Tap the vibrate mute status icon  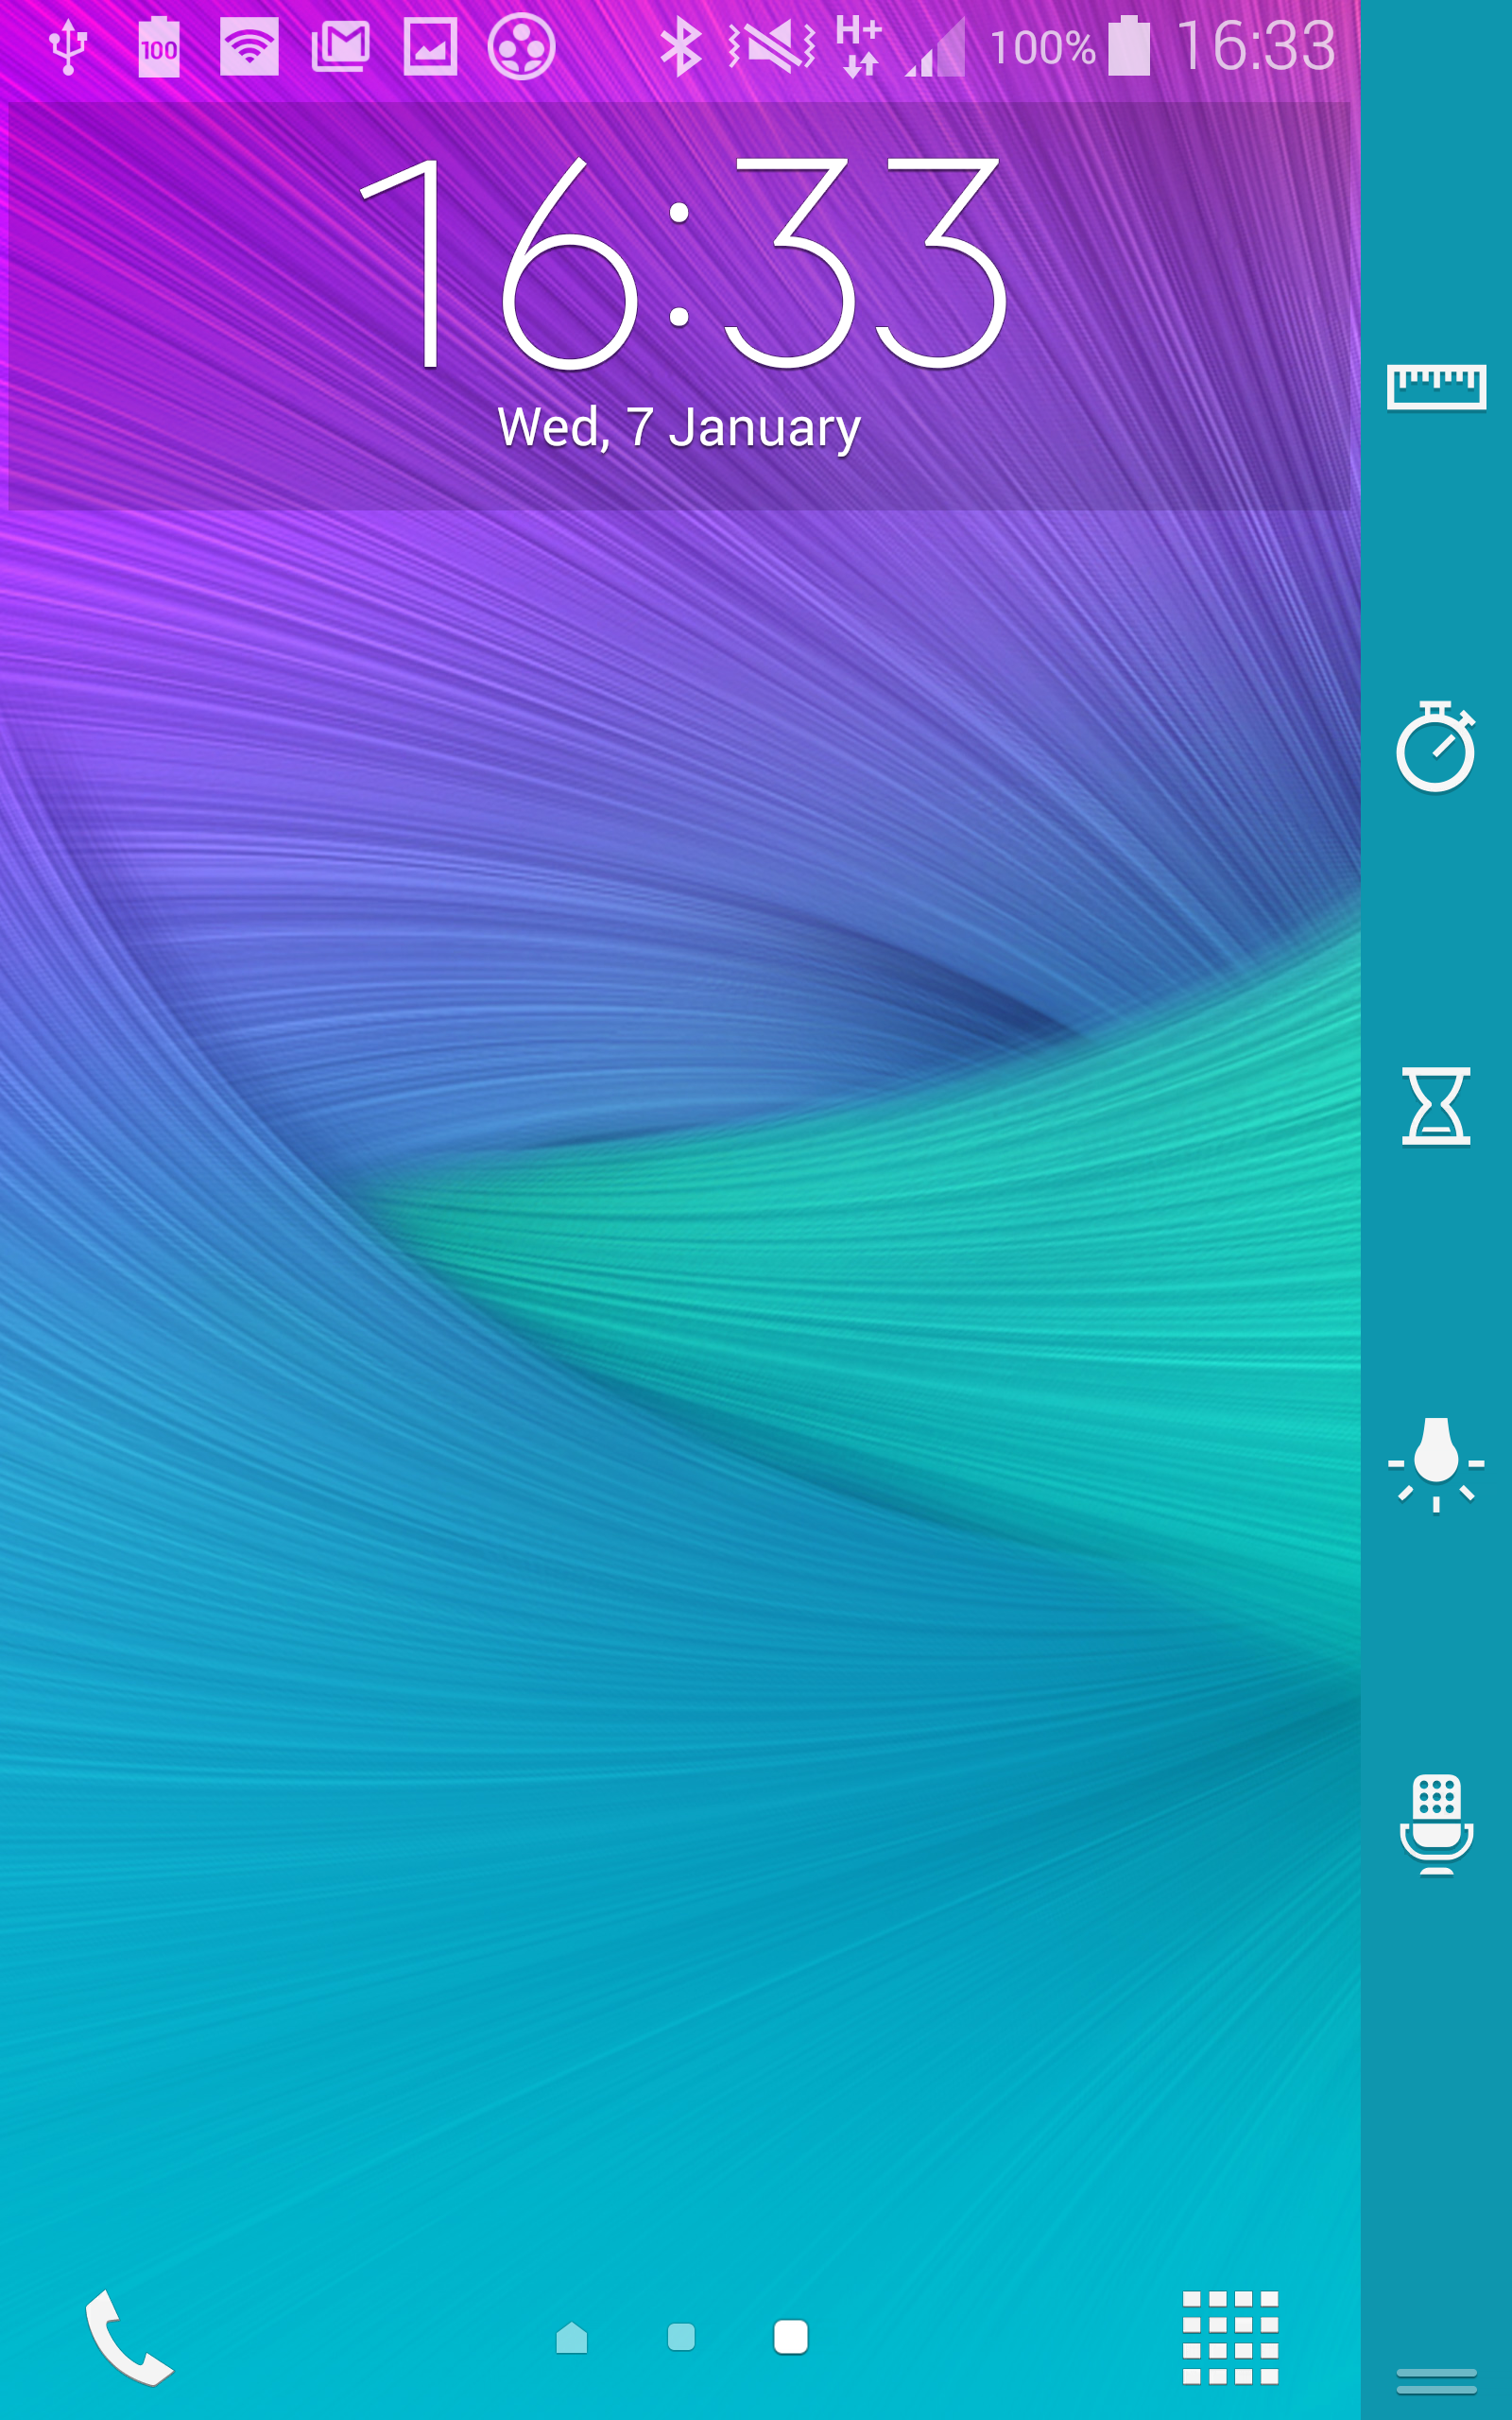tap(772, 46)
